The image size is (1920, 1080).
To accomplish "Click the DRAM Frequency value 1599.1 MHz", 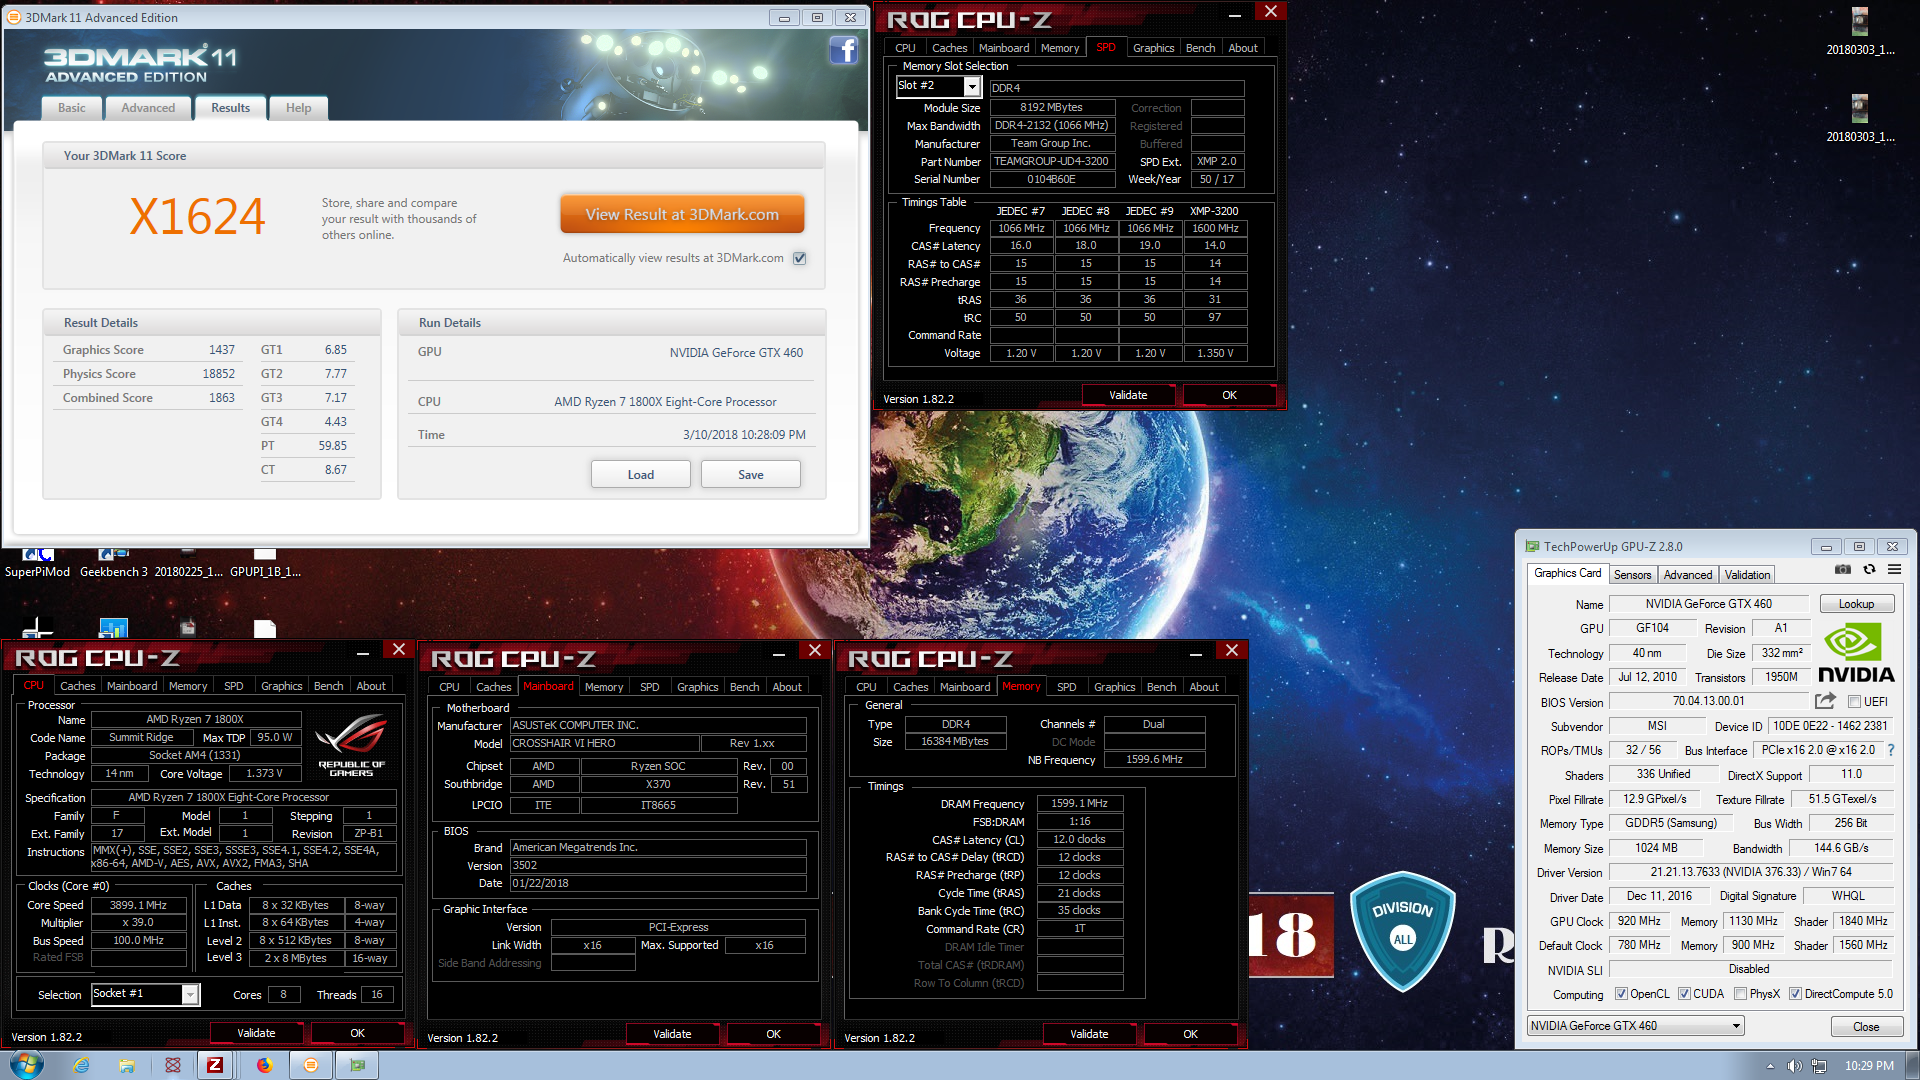I will 1080,803.
